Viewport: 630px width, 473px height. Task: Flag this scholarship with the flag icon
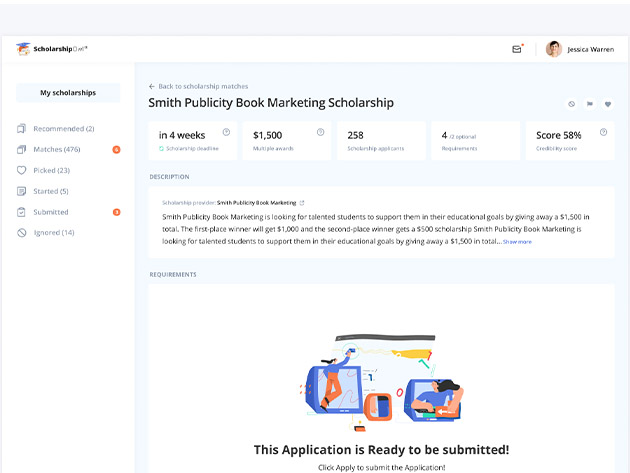(590, 104)
